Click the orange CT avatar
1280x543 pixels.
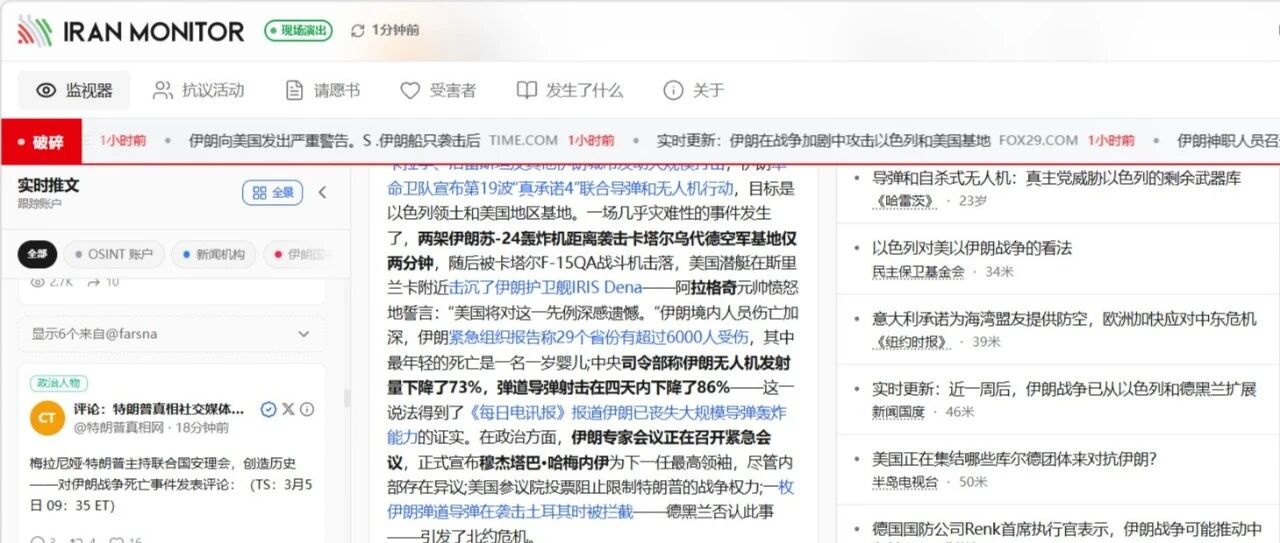(47, 418)
